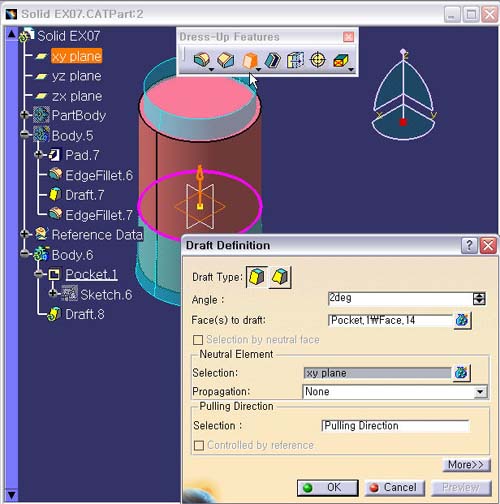Expand the Sketch.6 tree node

pyautogui.click(x=53, y=293)
